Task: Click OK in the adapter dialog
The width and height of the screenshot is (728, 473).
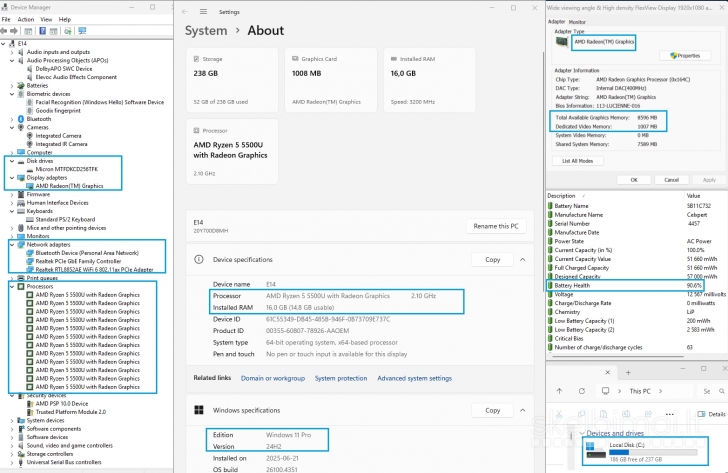Action: (634, 180)
